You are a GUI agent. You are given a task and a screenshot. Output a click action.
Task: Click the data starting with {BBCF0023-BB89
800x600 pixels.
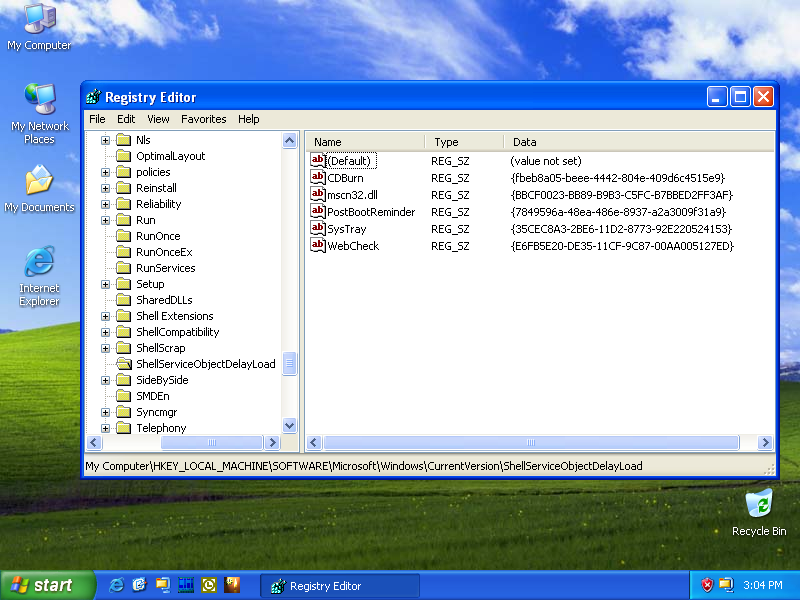[x=621, y=195]
